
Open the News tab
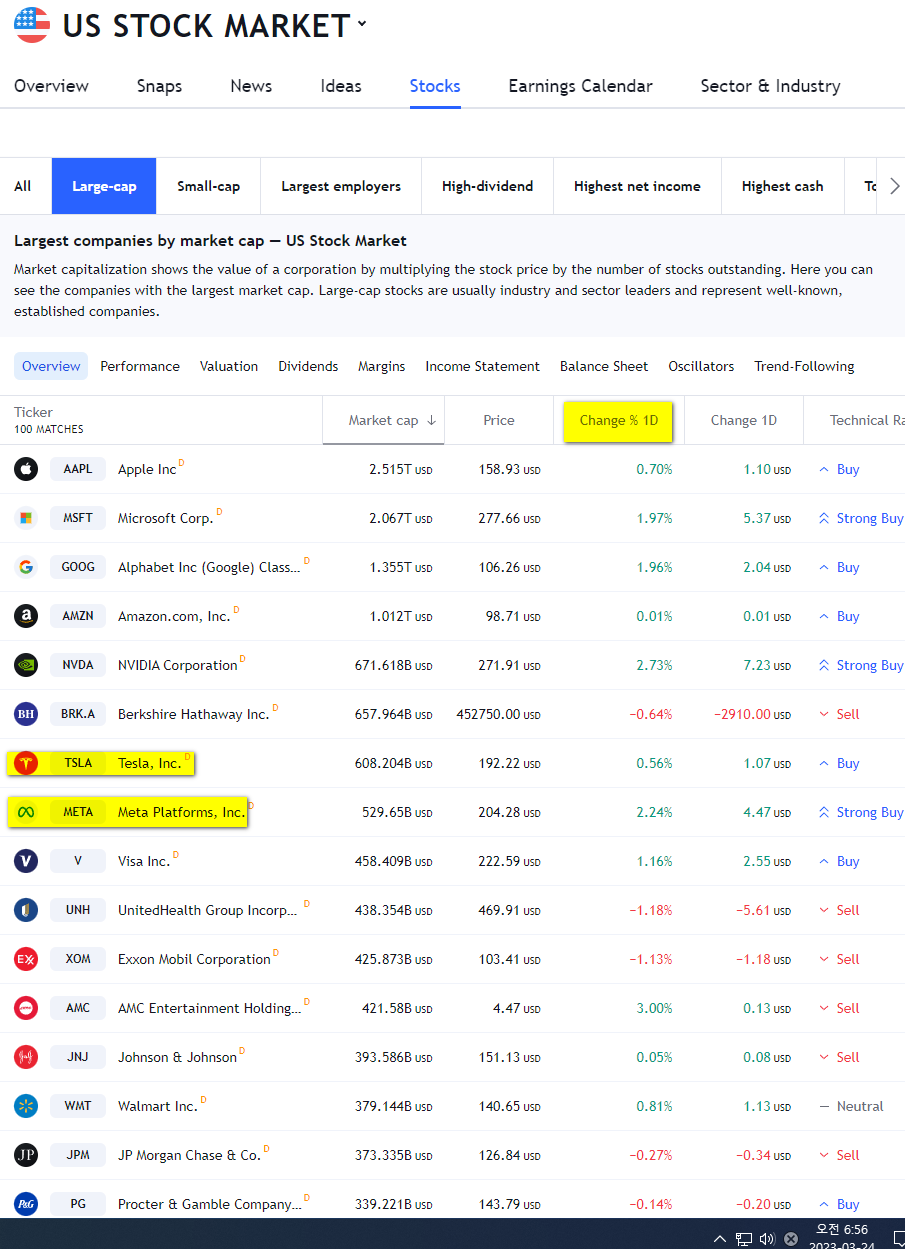[251, 86]
